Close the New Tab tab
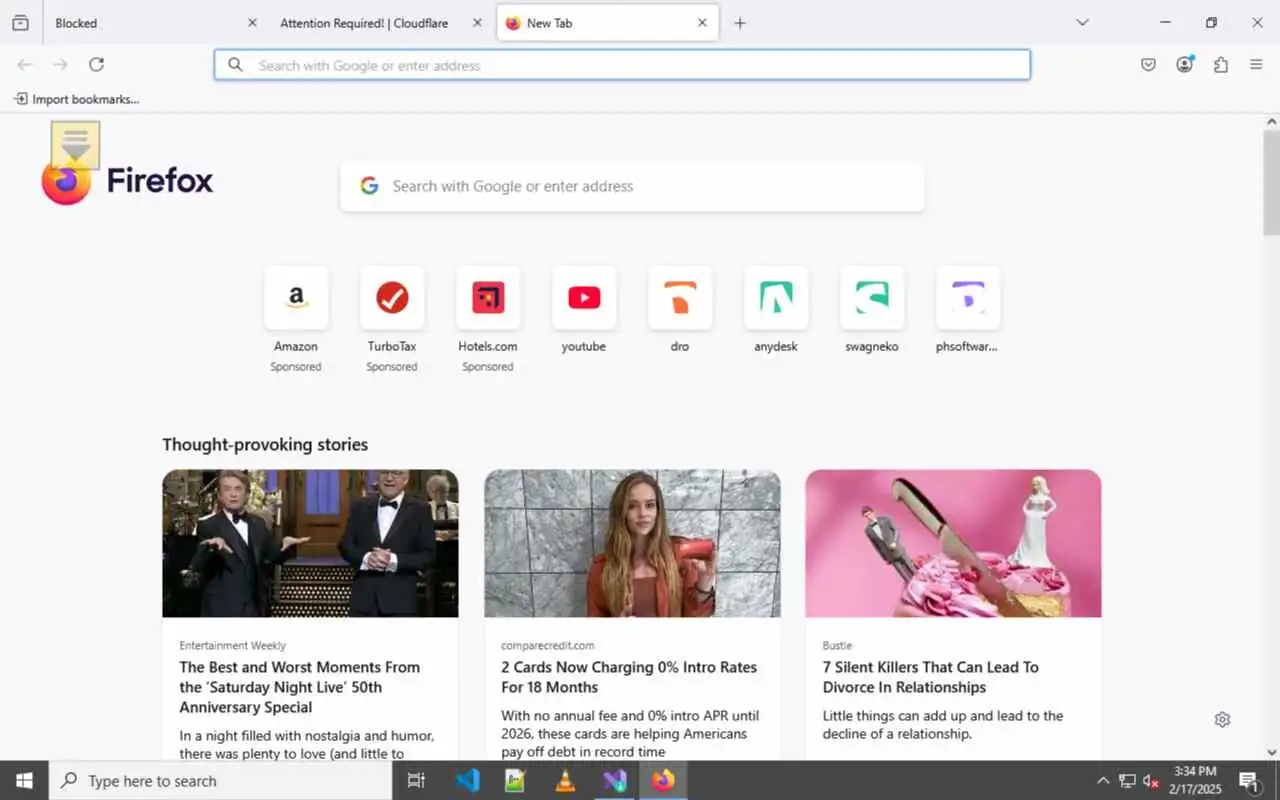This screenshot has height=800, width=1280. 702,23
